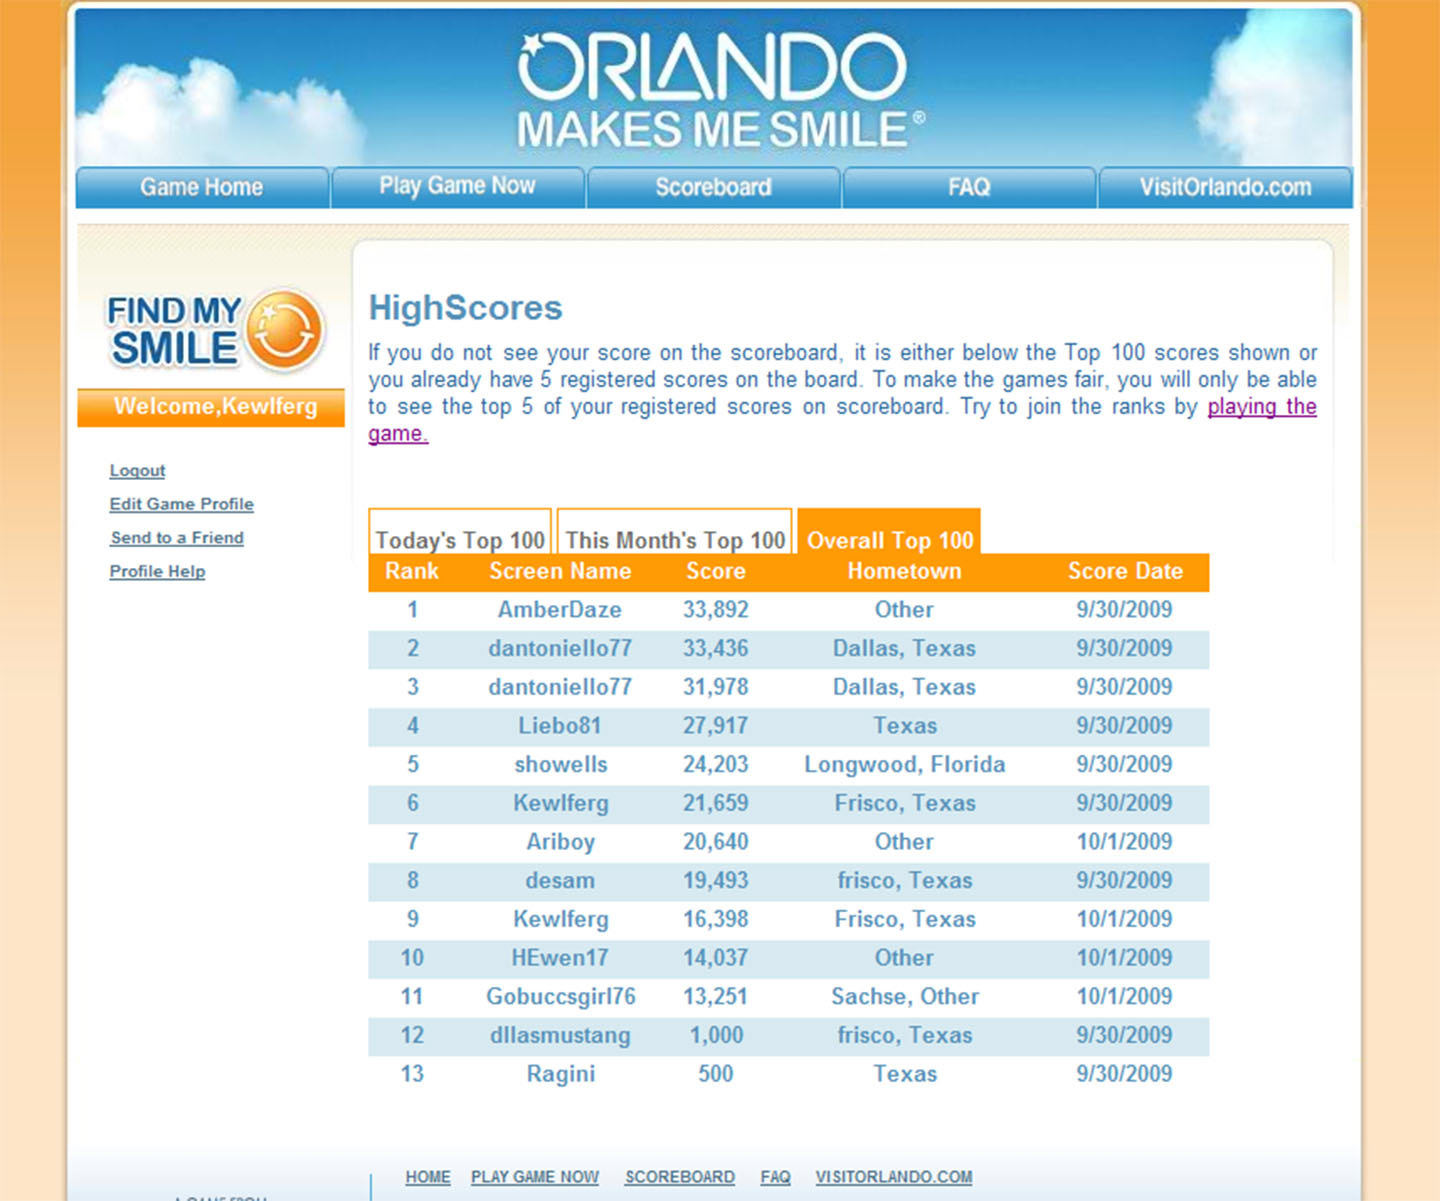Select score 33,892
Viewport: 1440px width, 1201px height.
pyautogui.click(x=716, y=610)
